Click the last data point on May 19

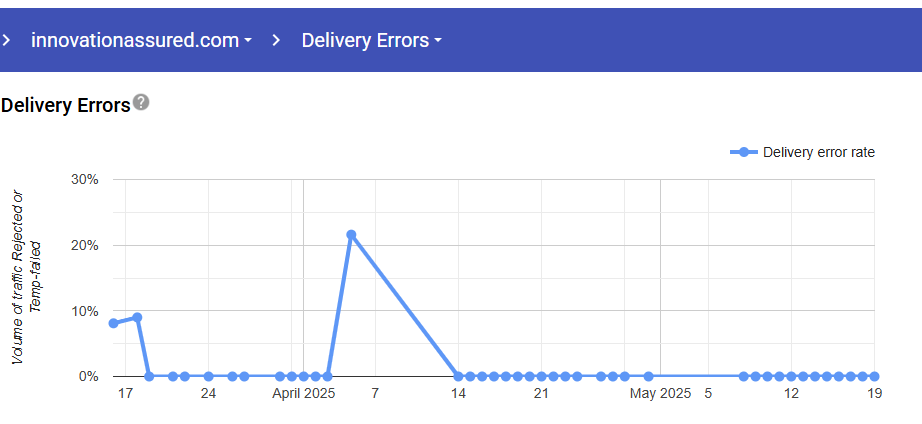click(x=874, y=376)
